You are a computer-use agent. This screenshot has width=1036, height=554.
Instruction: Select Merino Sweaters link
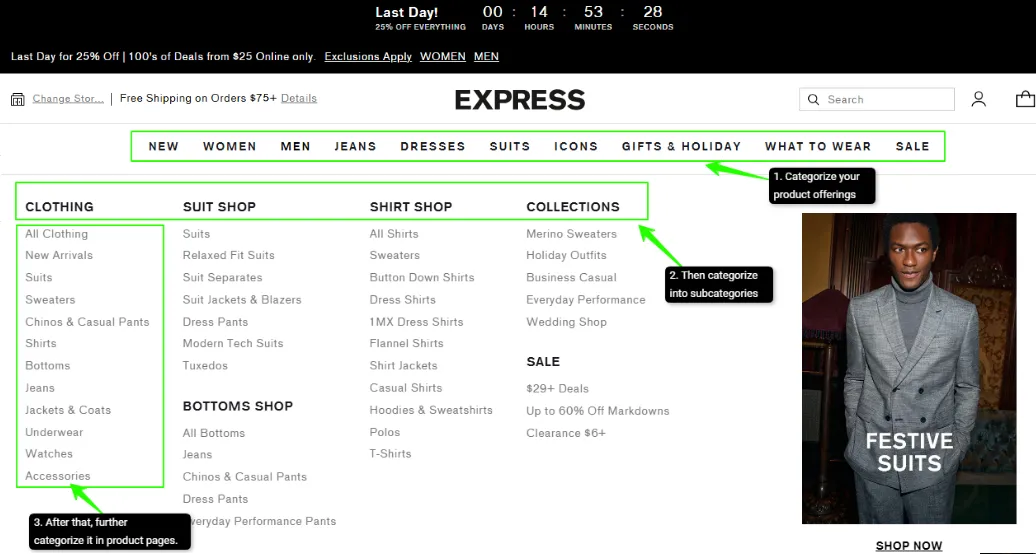click(572, 234)
